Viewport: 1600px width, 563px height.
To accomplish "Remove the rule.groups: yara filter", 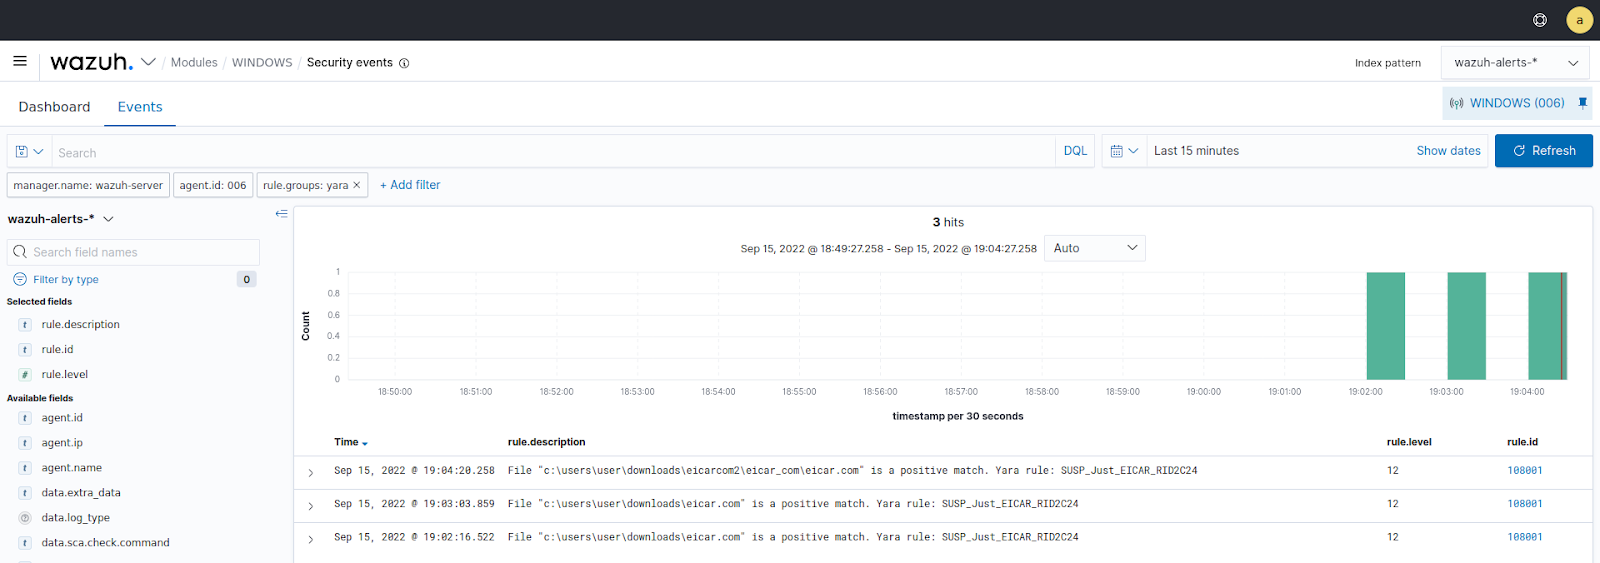I will [x=357, y=185].
